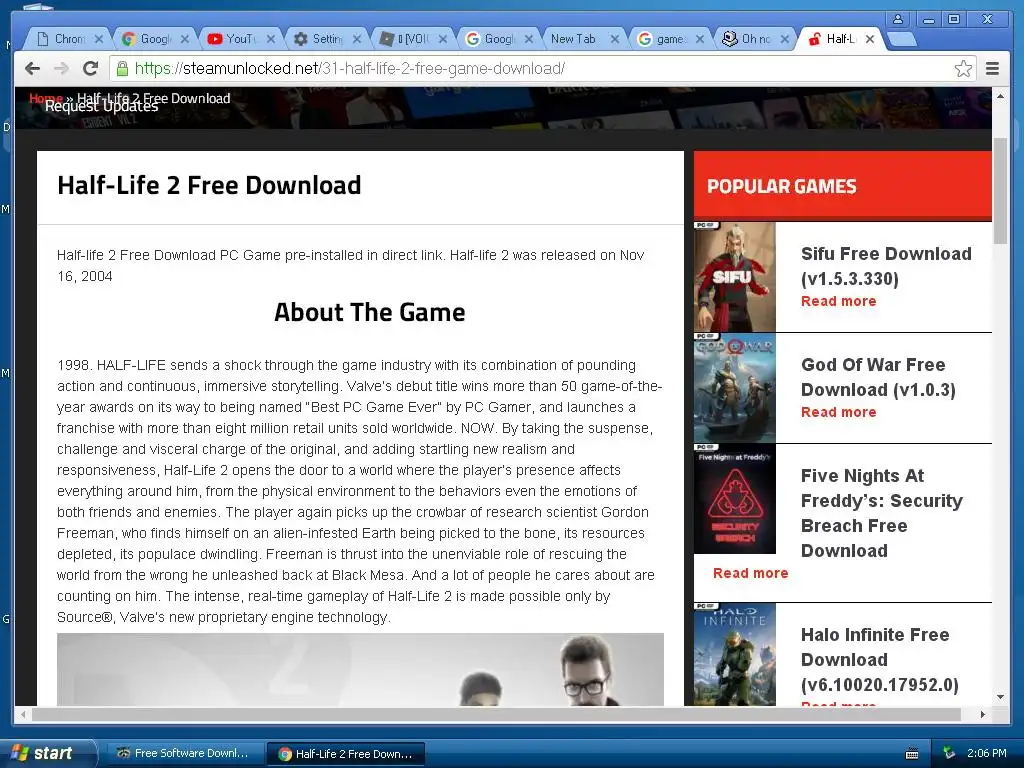Open the God Of War Free Download link
The image size is (1024, 768).
pos(878,377)
